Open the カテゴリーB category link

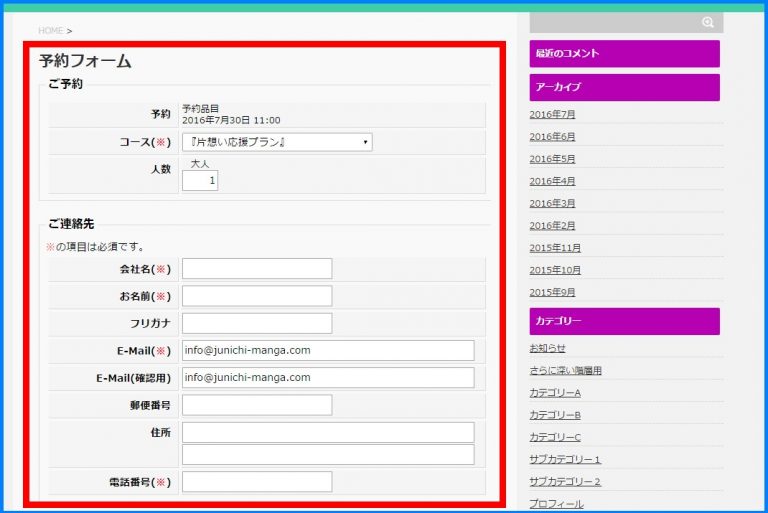tap(555, 415)
